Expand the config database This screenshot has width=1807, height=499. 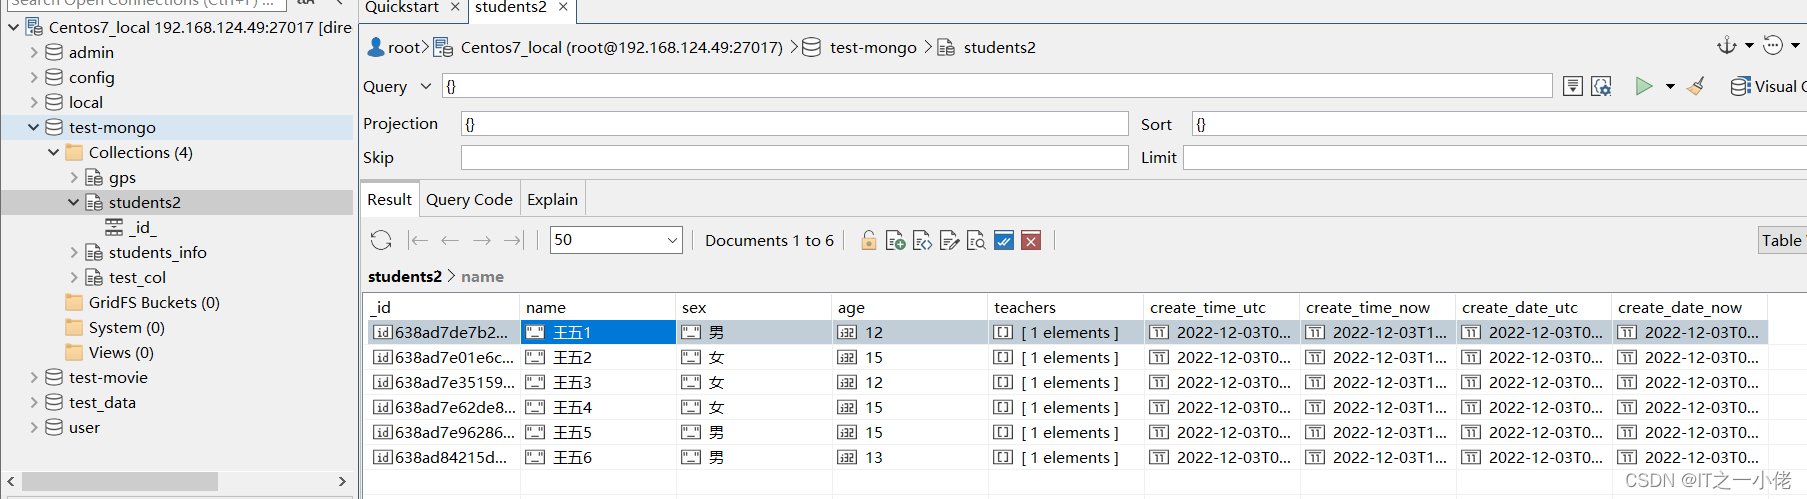pyautogui.click(x=34, y=77)
